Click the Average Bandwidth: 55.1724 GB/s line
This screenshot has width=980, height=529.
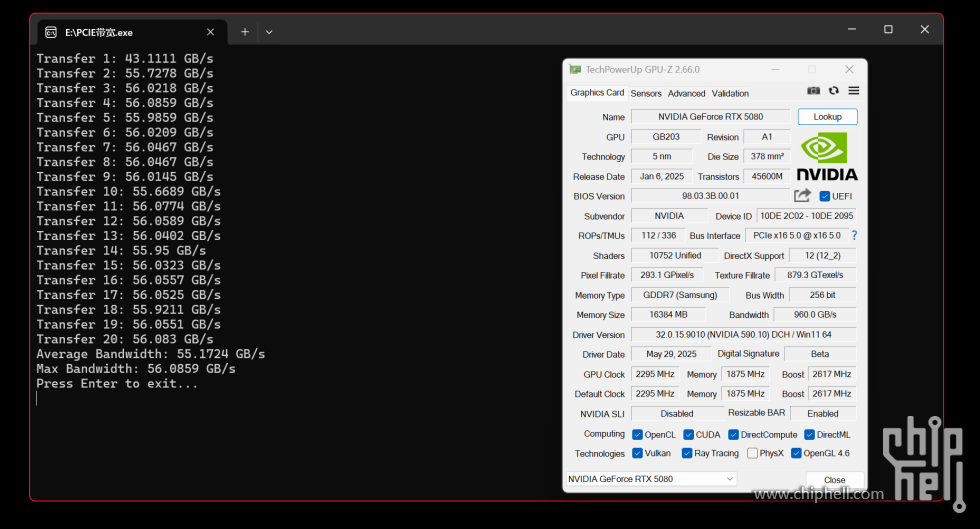(151, 354)
